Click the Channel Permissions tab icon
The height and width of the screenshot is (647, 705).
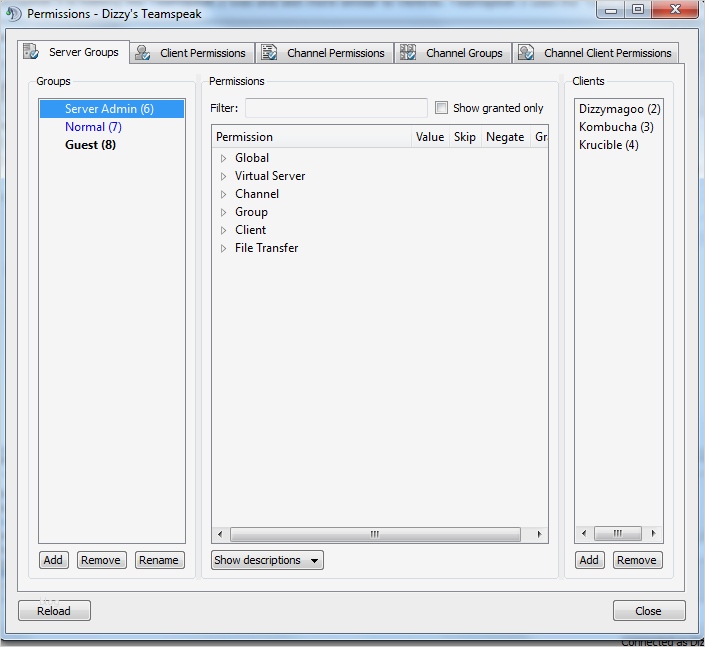269,53
